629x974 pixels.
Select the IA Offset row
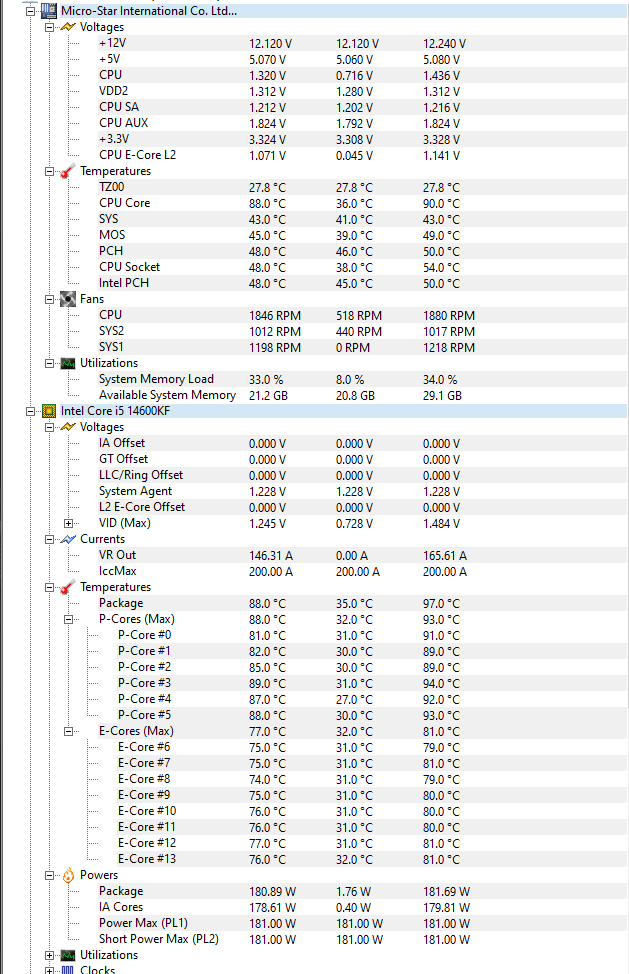coord(361,443)
